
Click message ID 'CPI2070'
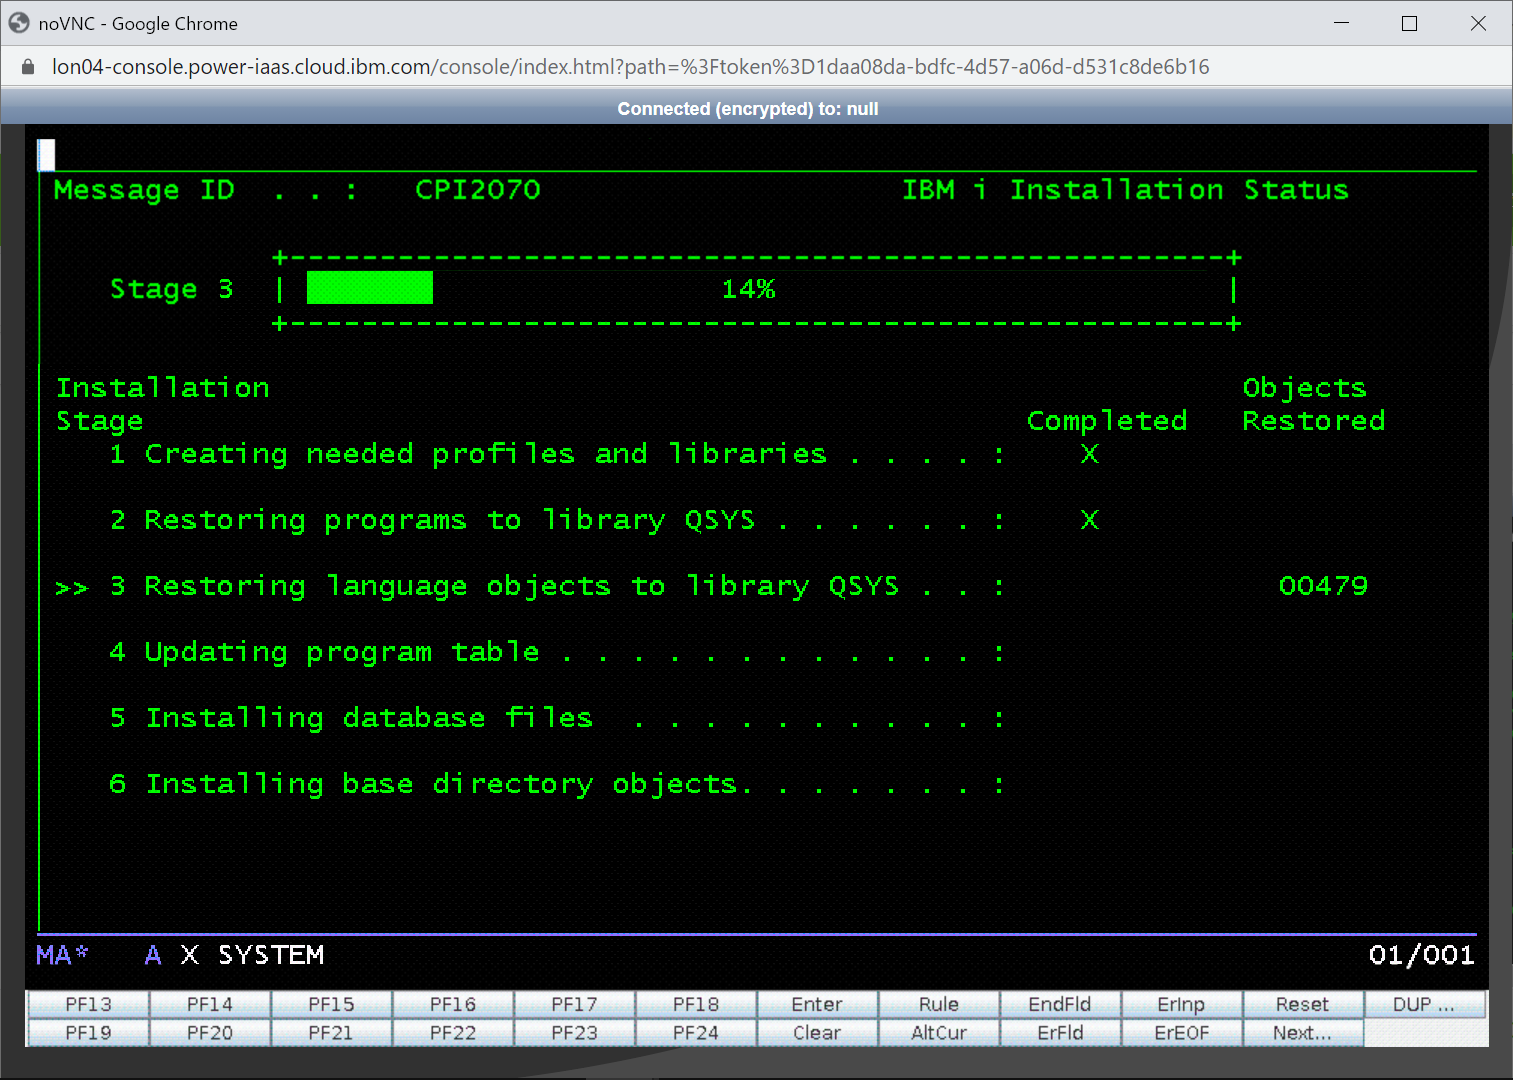coord(478,190)
